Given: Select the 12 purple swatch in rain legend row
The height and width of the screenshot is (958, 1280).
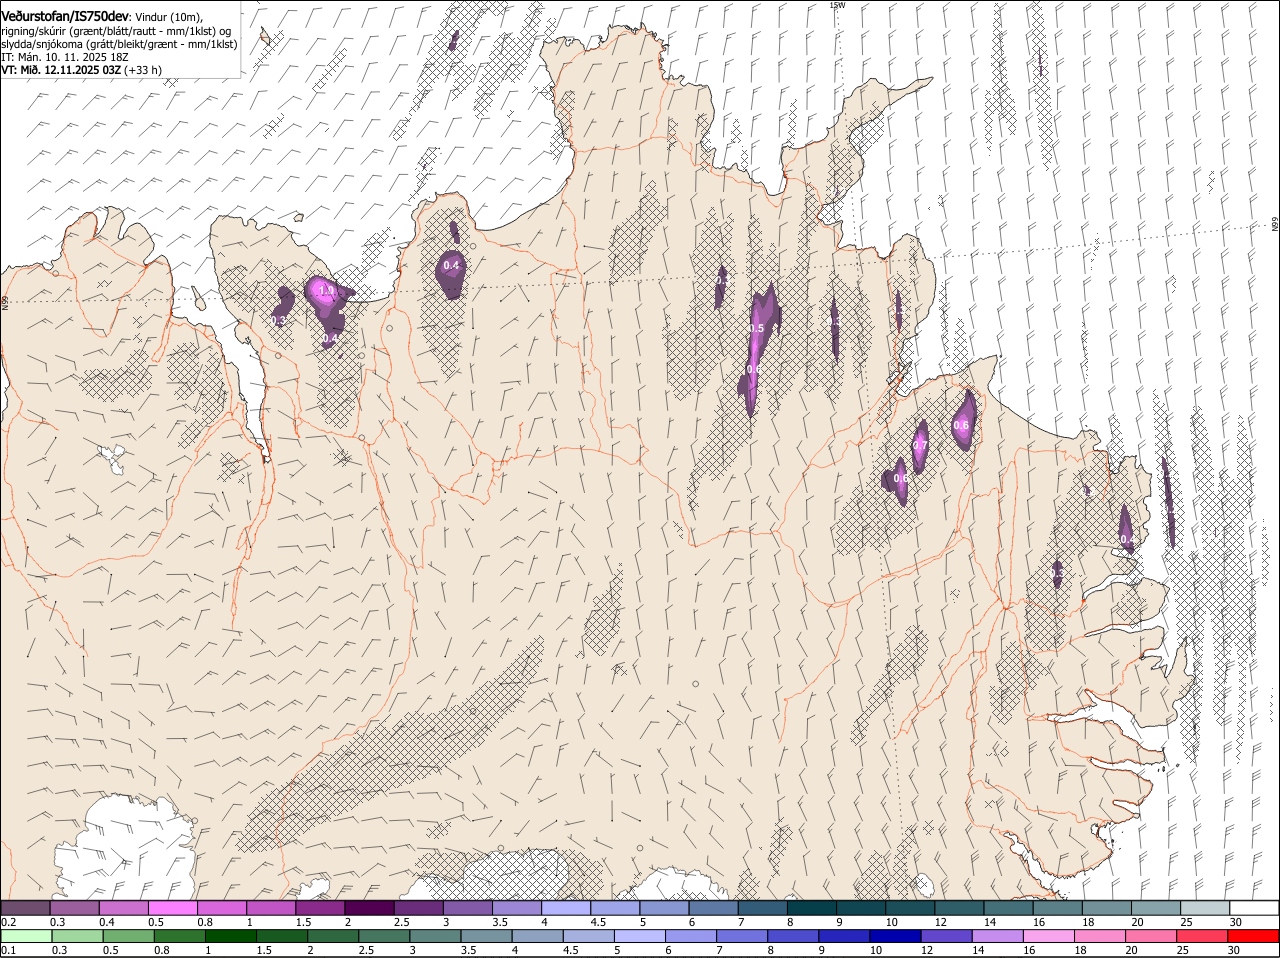Looking at the screenshot, I should coord(945,937).
